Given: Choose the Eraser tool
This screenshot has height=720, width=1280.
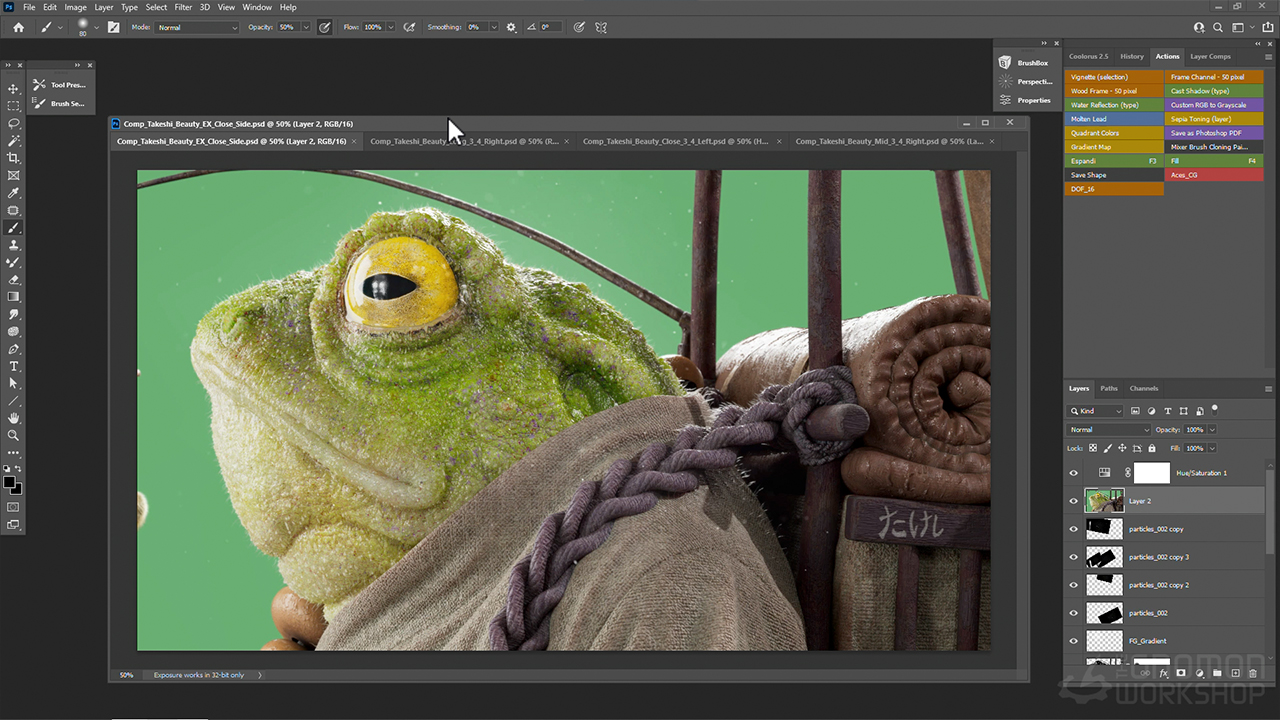Looking at the screenshot, I should 14,279.
